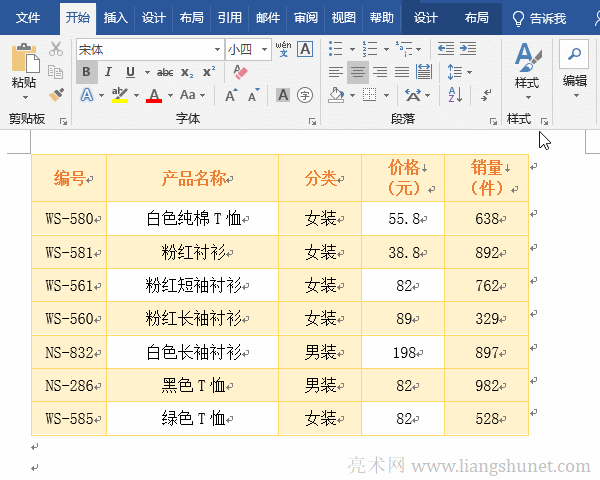Increase indent of the paragraph
600x480 pixels.
(467, 49)
